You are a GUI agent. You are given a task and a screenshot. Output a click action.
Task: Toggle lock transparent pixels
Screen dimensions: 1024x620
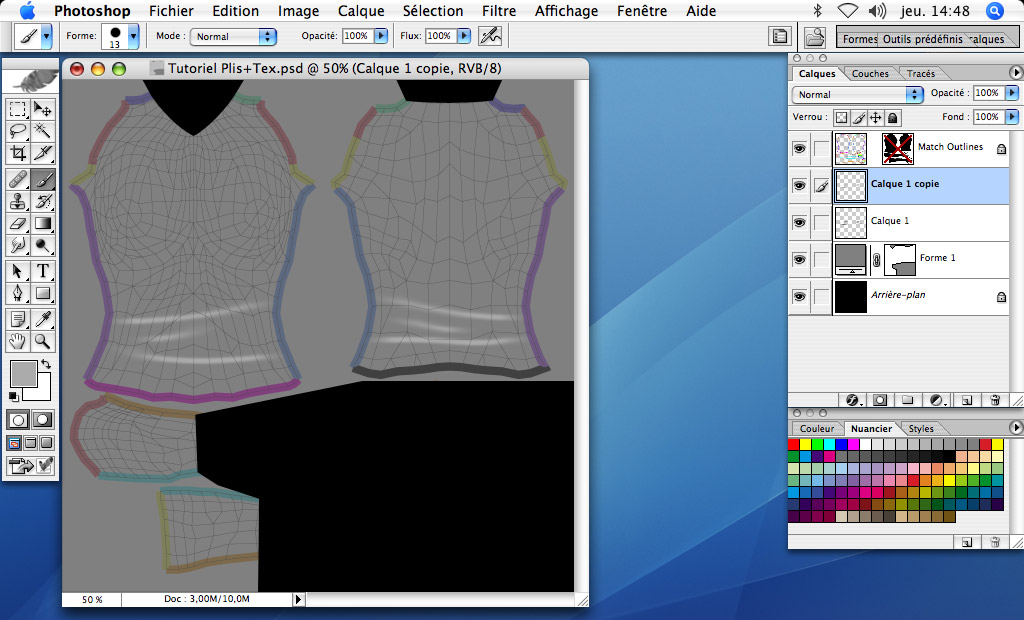click(x=842, y=118)
